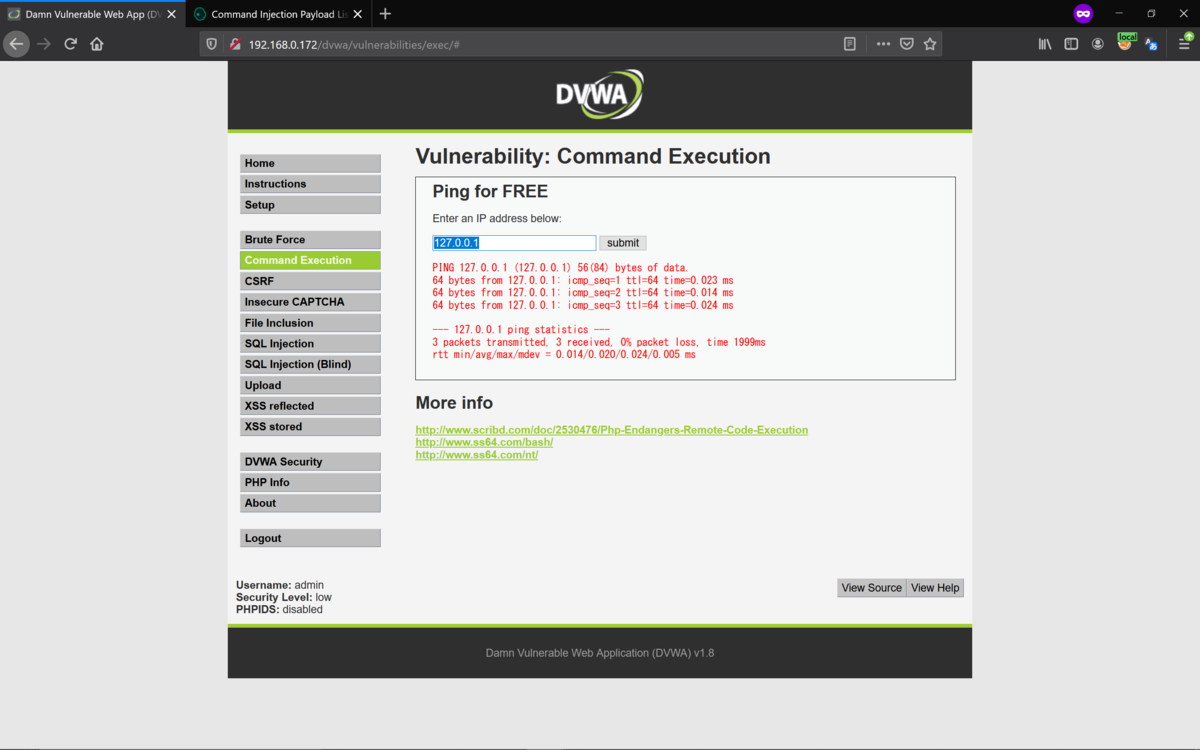Open the ss64.com/nt link
This screenshot has width=1200, height=750.
coord(477,455)
